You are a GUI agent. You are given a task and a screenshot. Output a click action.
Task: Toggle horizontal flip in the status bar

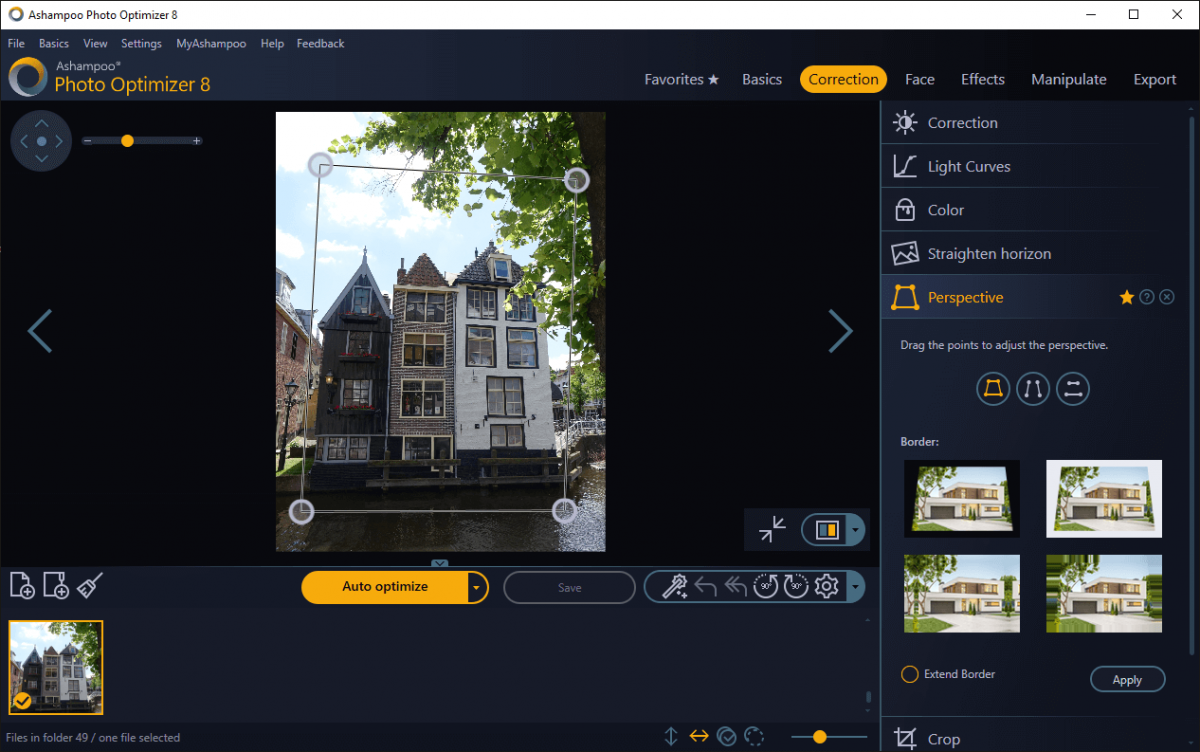698,735
